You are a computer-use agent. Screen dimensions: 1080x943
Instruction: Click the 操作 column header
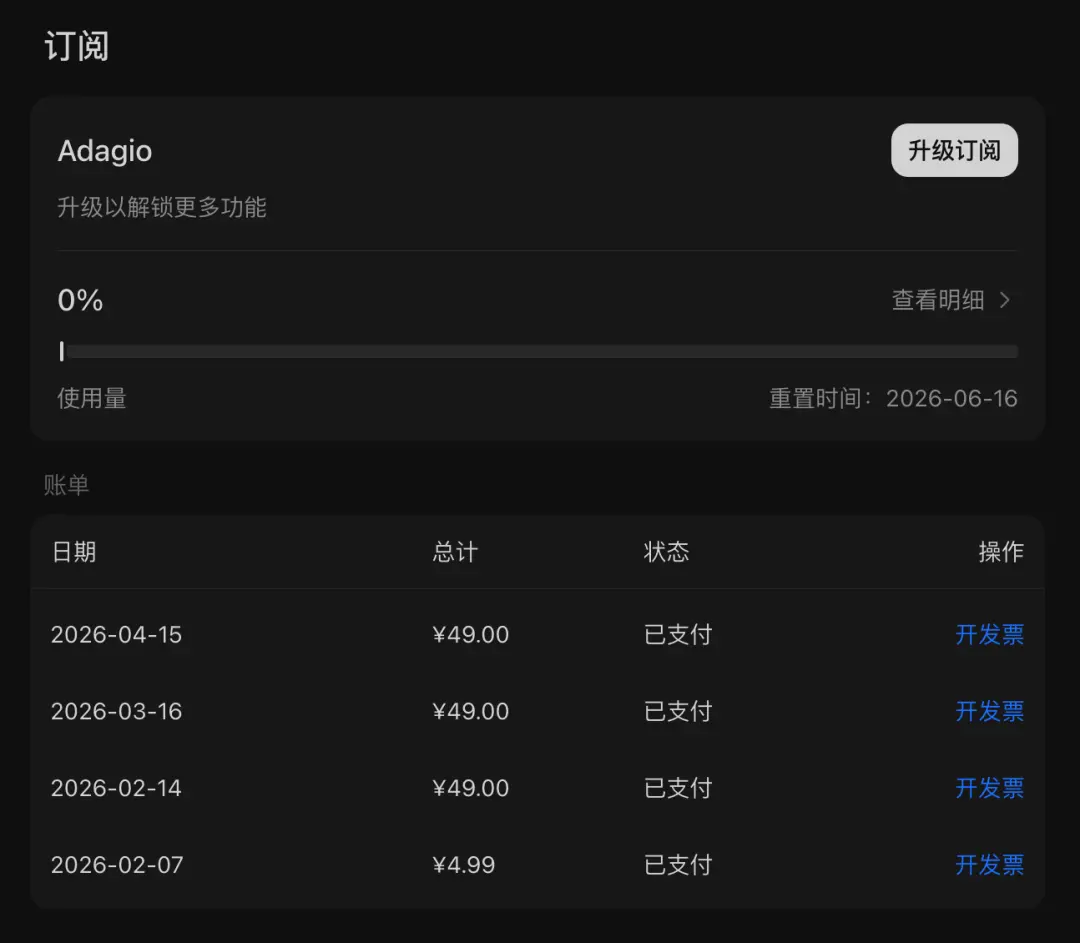1001,552
